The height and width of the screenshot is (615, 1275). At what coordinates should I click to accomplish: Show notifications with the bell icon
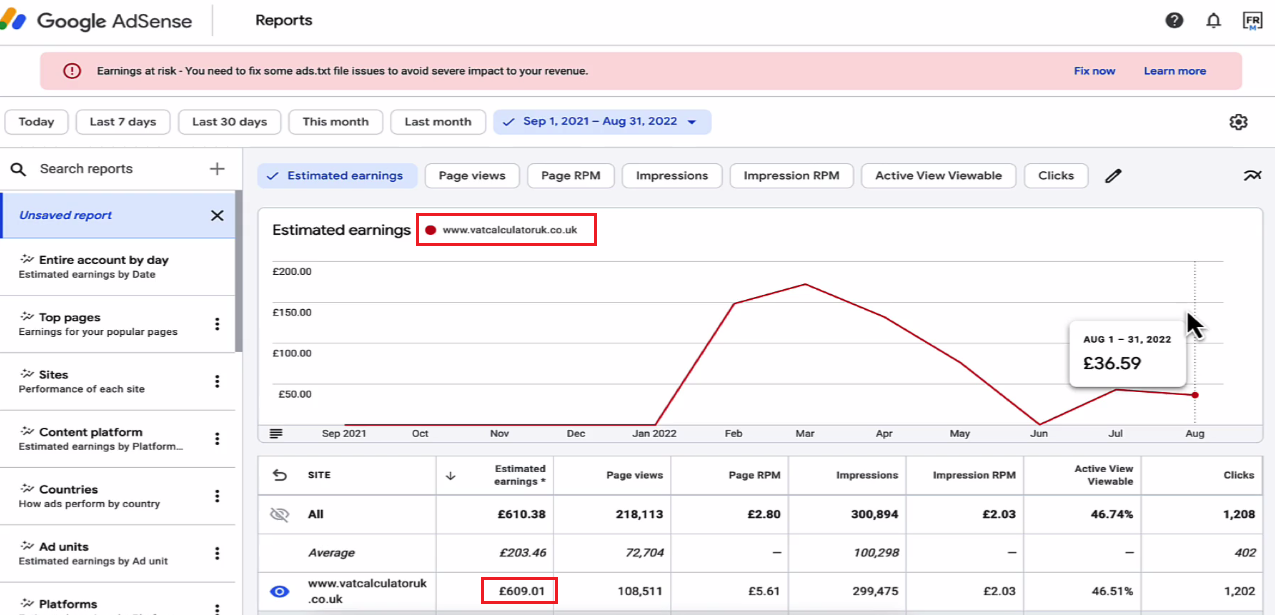coord(1213,21)
